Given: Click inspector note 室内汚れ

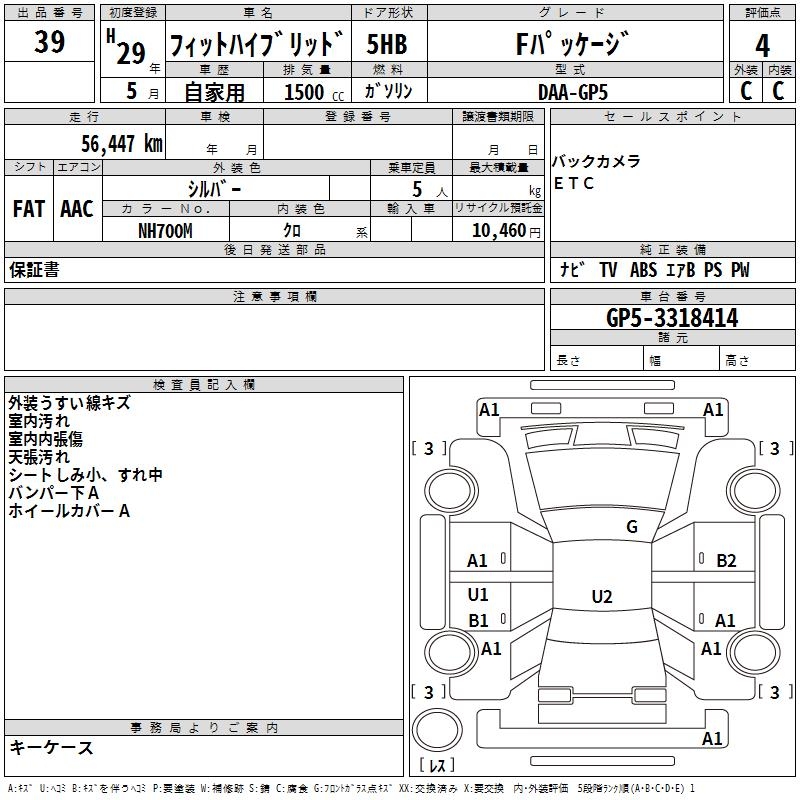Looking at the screenshot, I should [x=39, y=421].
